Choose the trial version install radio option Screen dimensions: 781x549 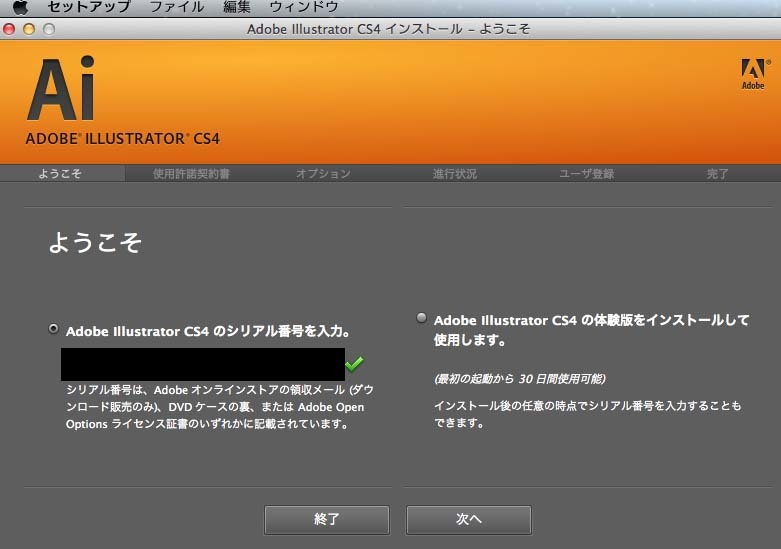[x=421, y=317]
